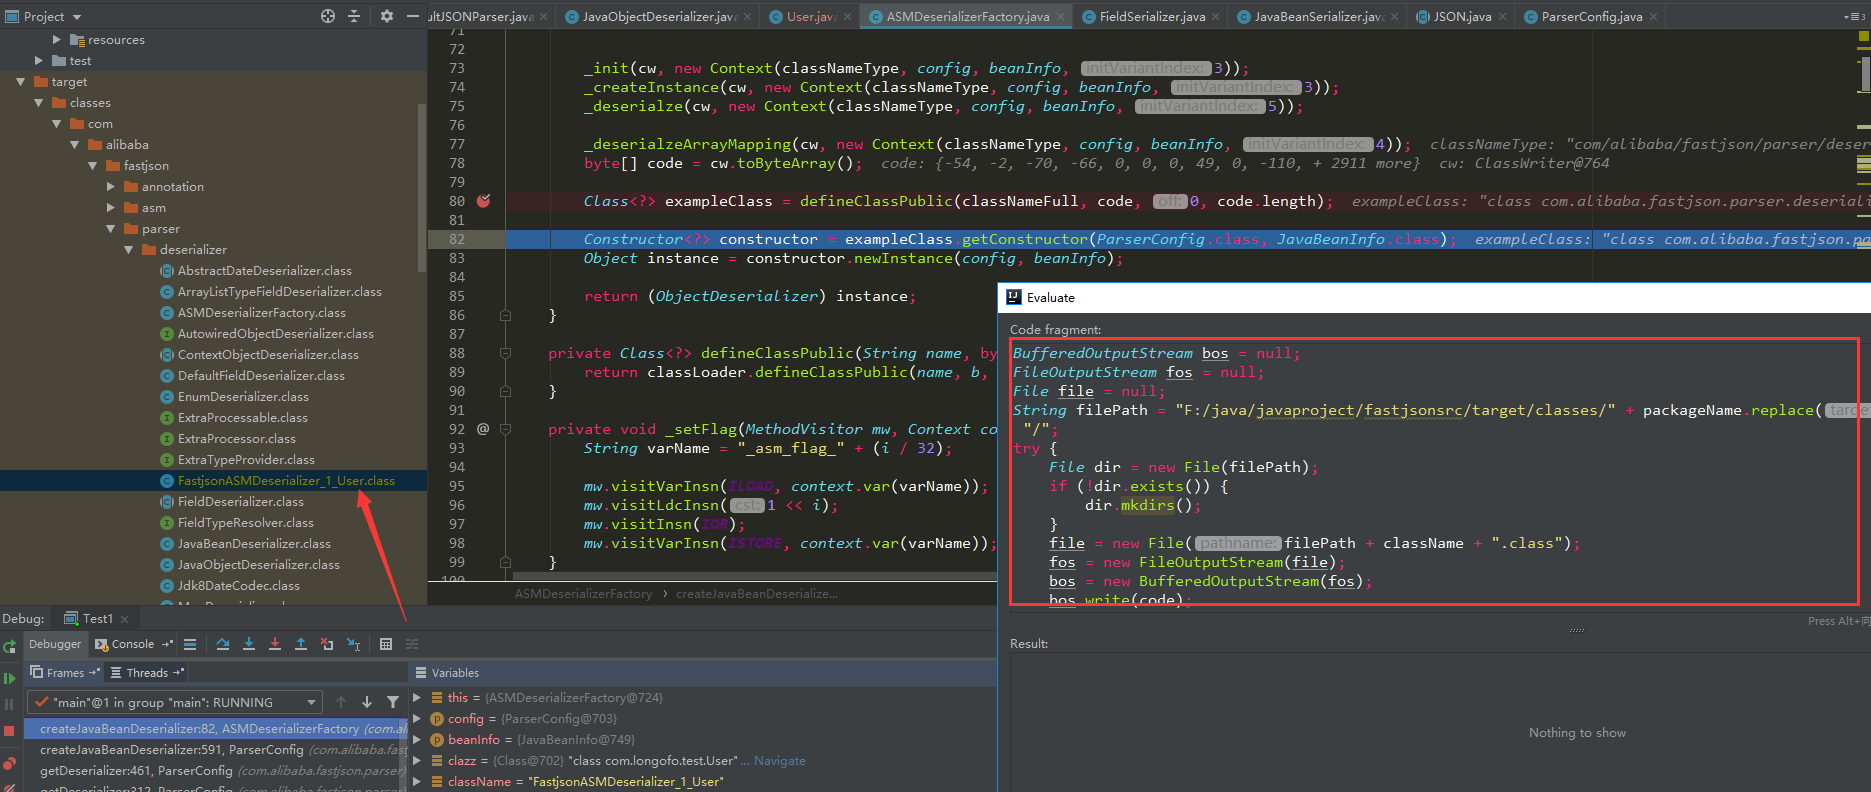The width and height of the screenshot is (1871, 792).
Task: Expand config variable node
Action: click(x=417, y=719)
